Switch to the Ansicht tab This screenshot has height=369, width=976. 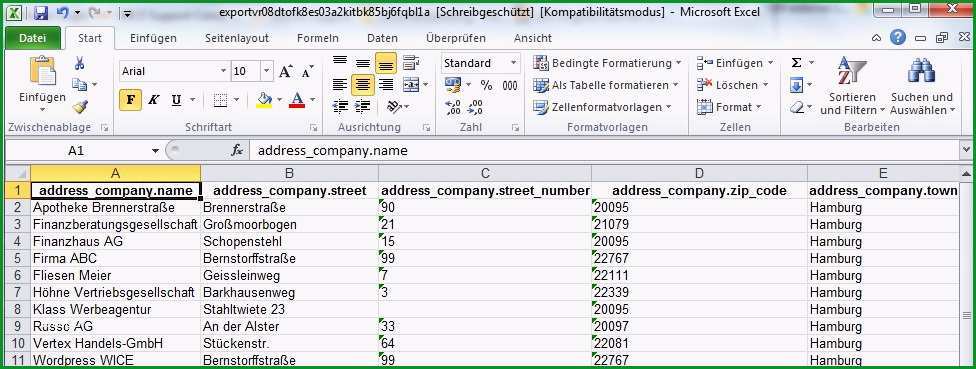(533, 38)
